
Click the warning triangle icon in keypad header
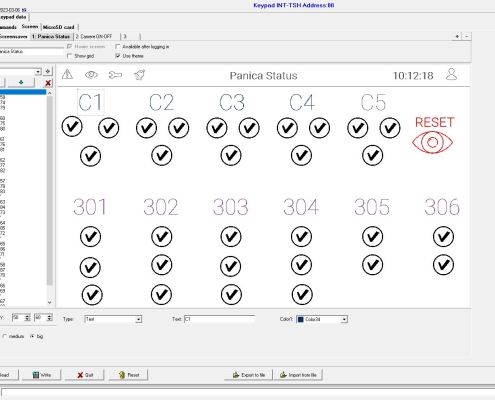click(67, 74)
